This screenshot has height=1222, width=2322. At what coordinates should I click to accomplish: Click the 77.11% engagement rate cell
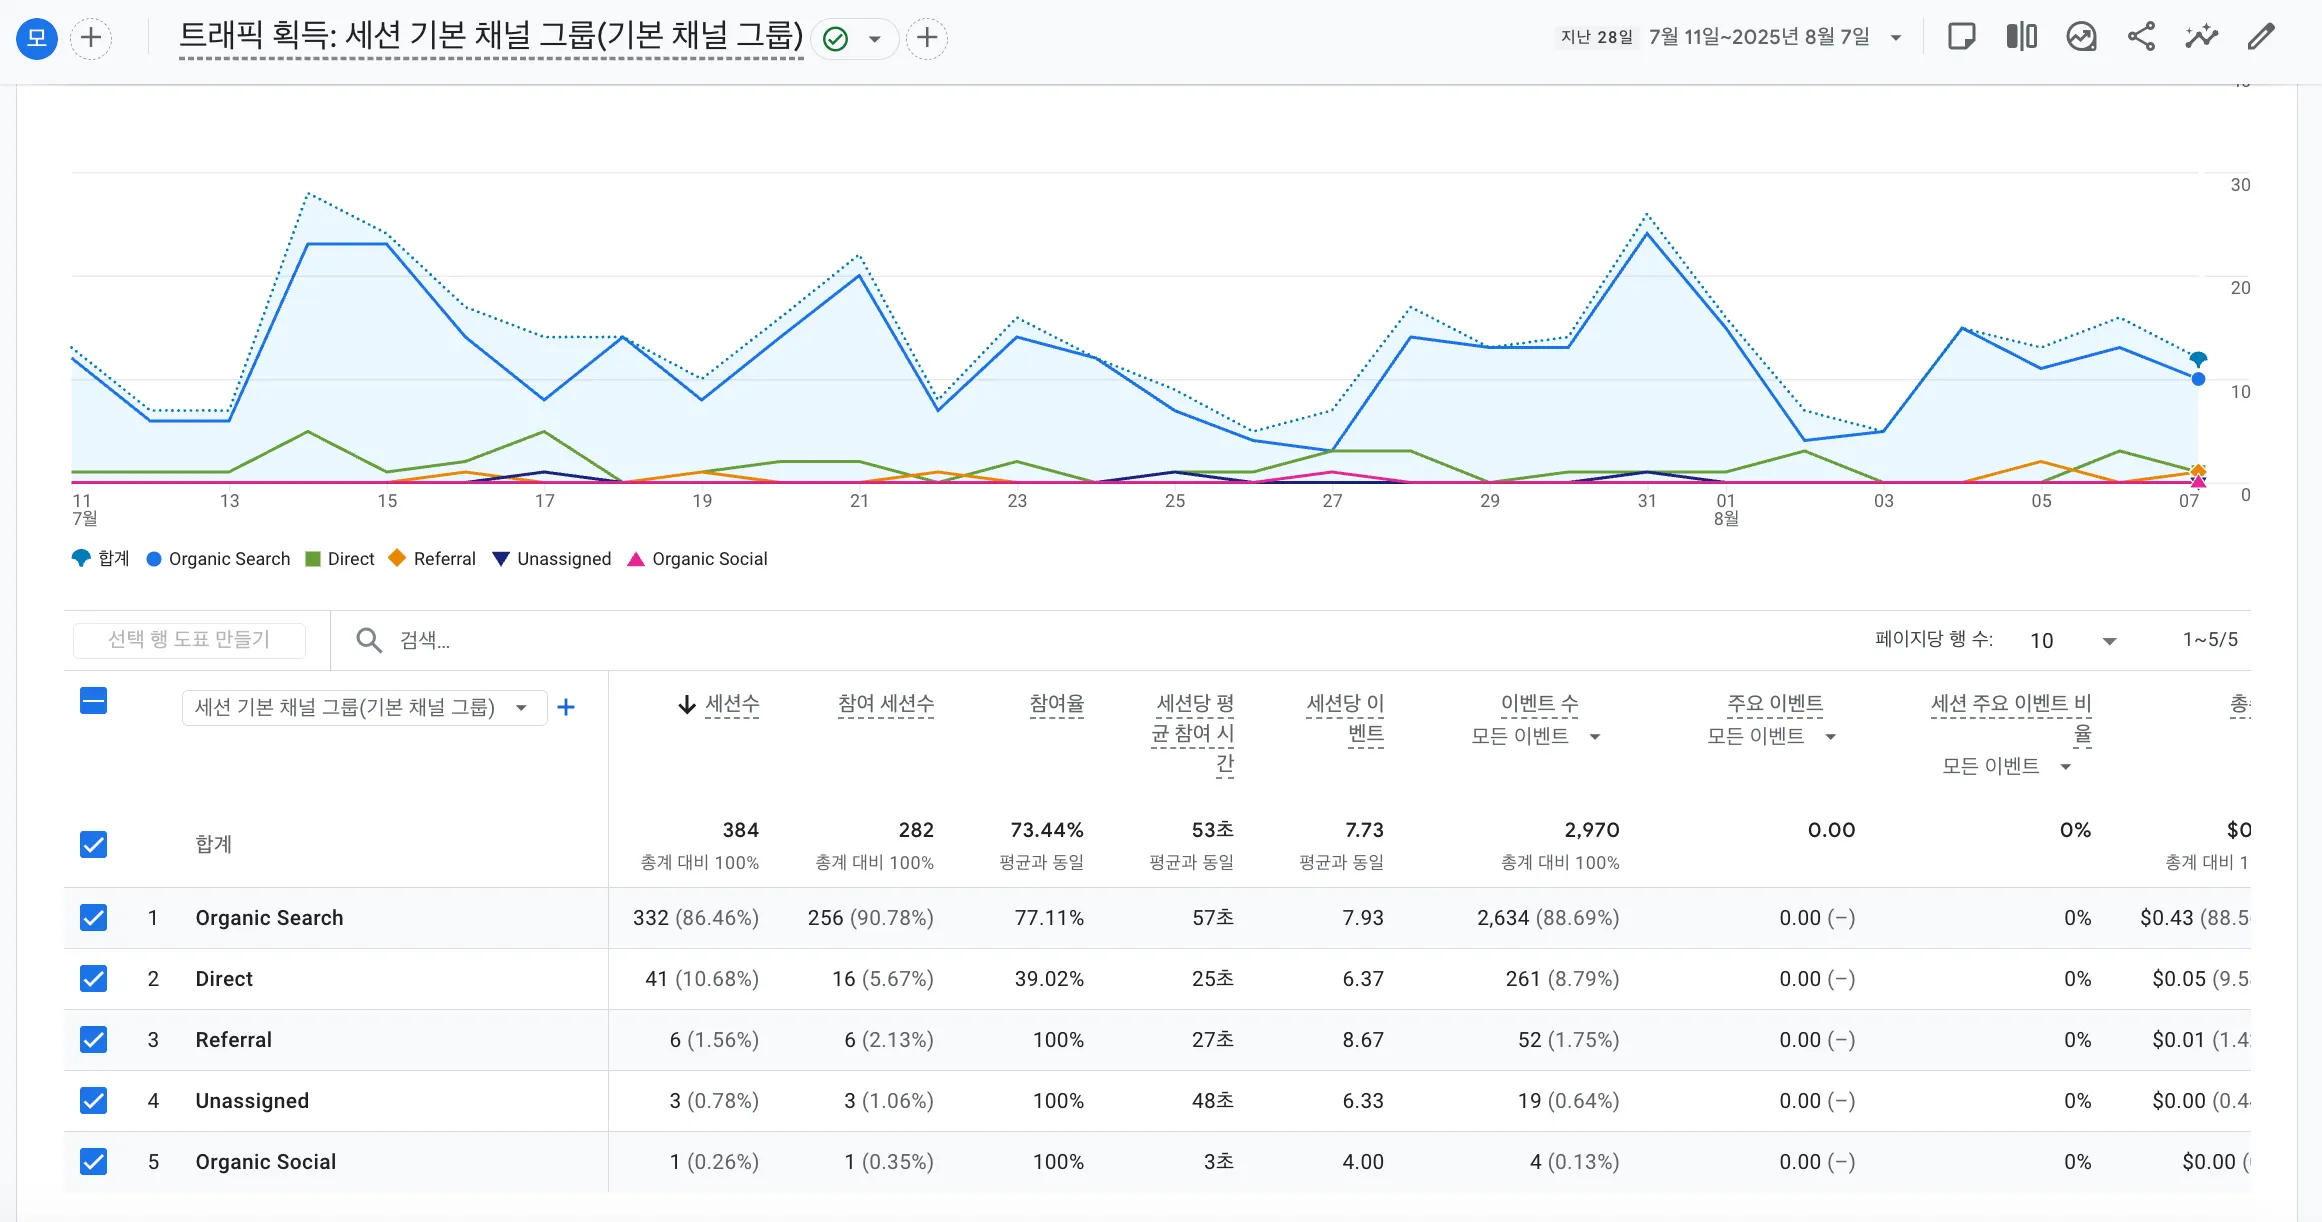(x=1049, y=918)
